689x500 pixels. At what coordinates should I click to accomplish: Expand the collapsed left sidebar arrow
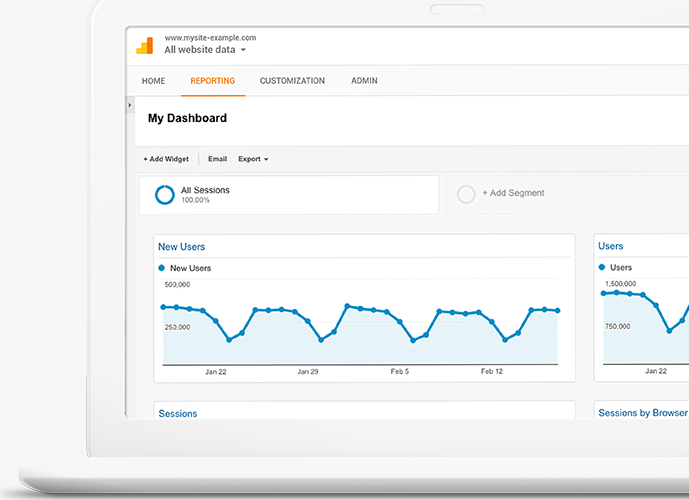pos(130,105)
